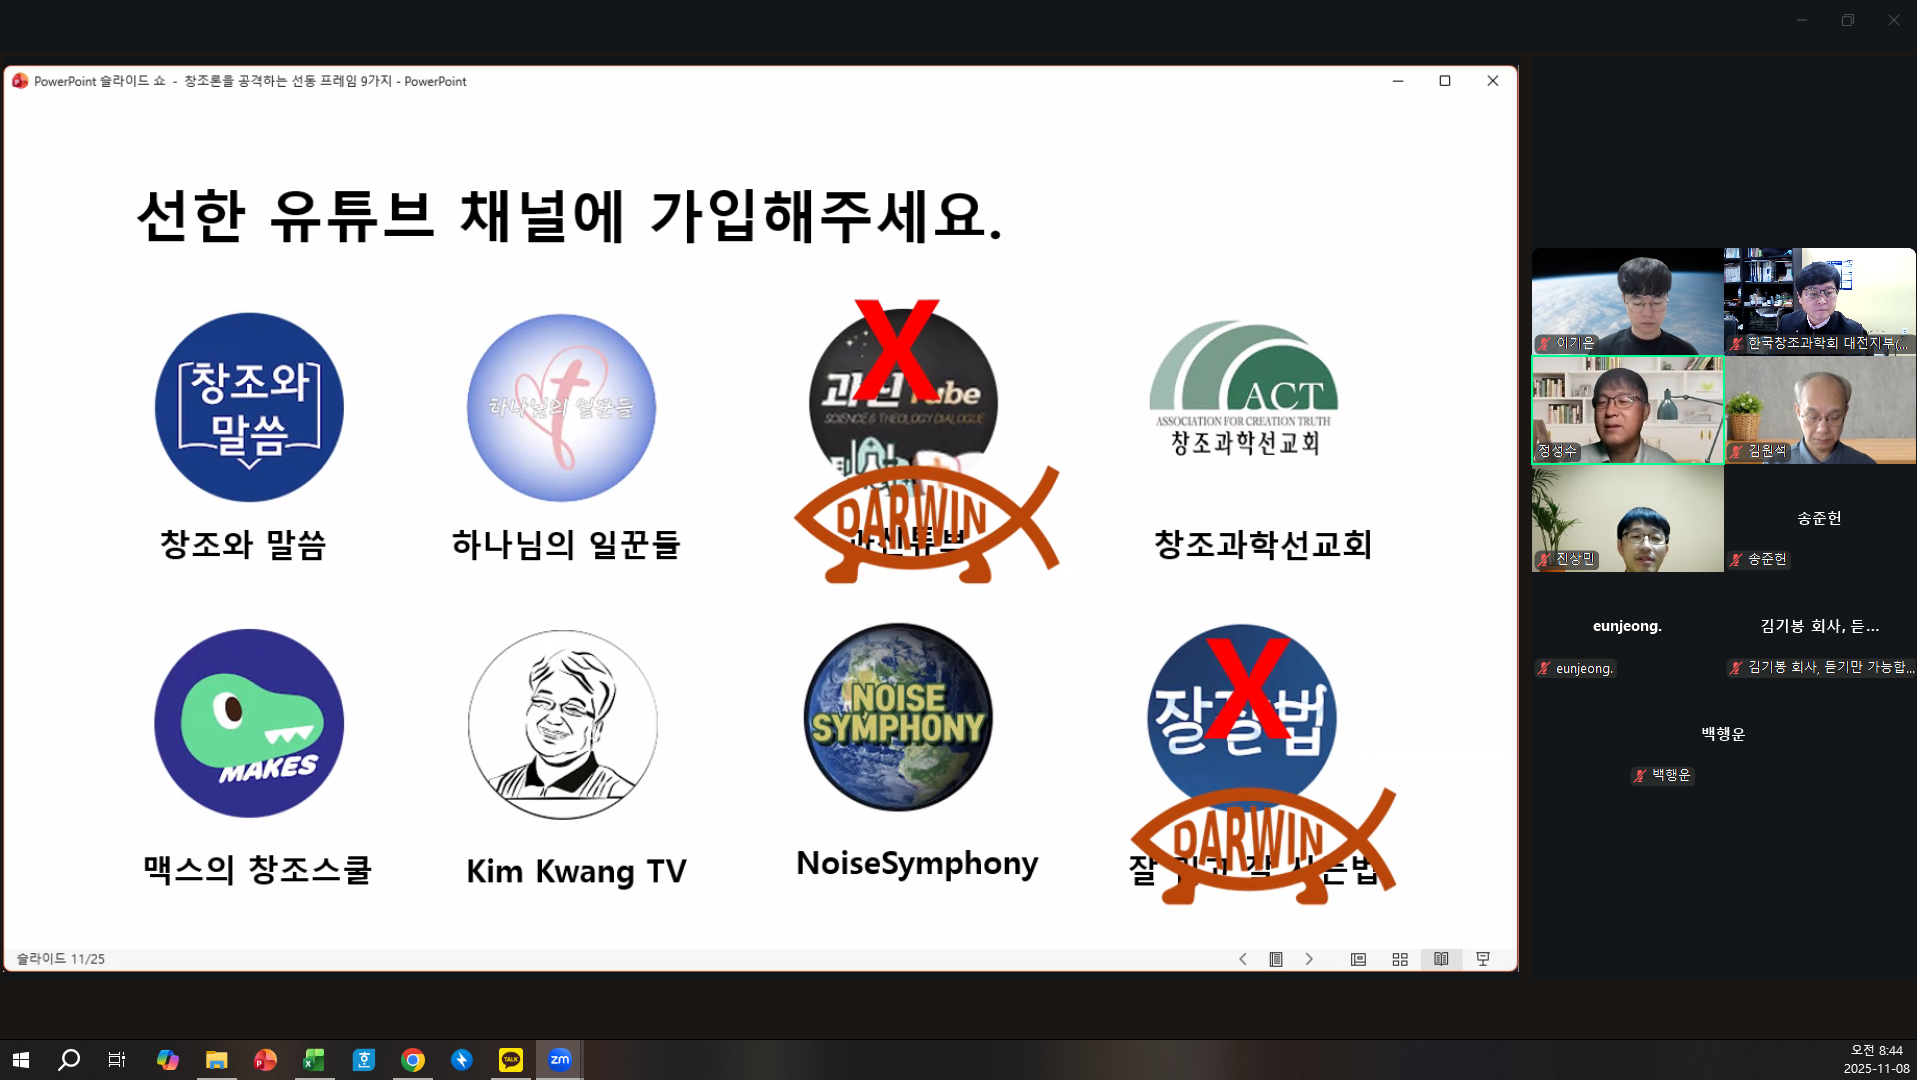Select 진상민's video thumbnail
Viewport: 1917px width, 1080px height.
coord(1627,519)
